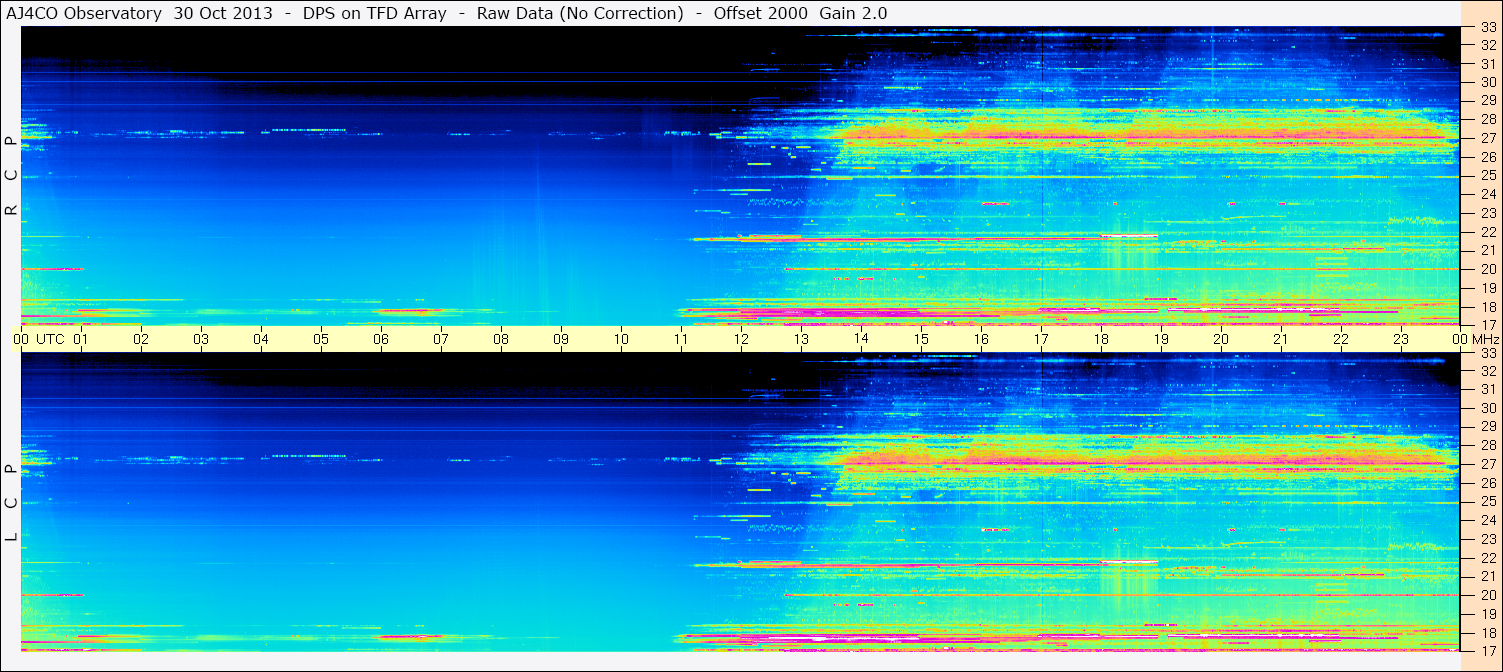Select the 09 hour marker on time axis
Image resolution: width=1503 pixels, height=672 pixels.
pos(561,340)
